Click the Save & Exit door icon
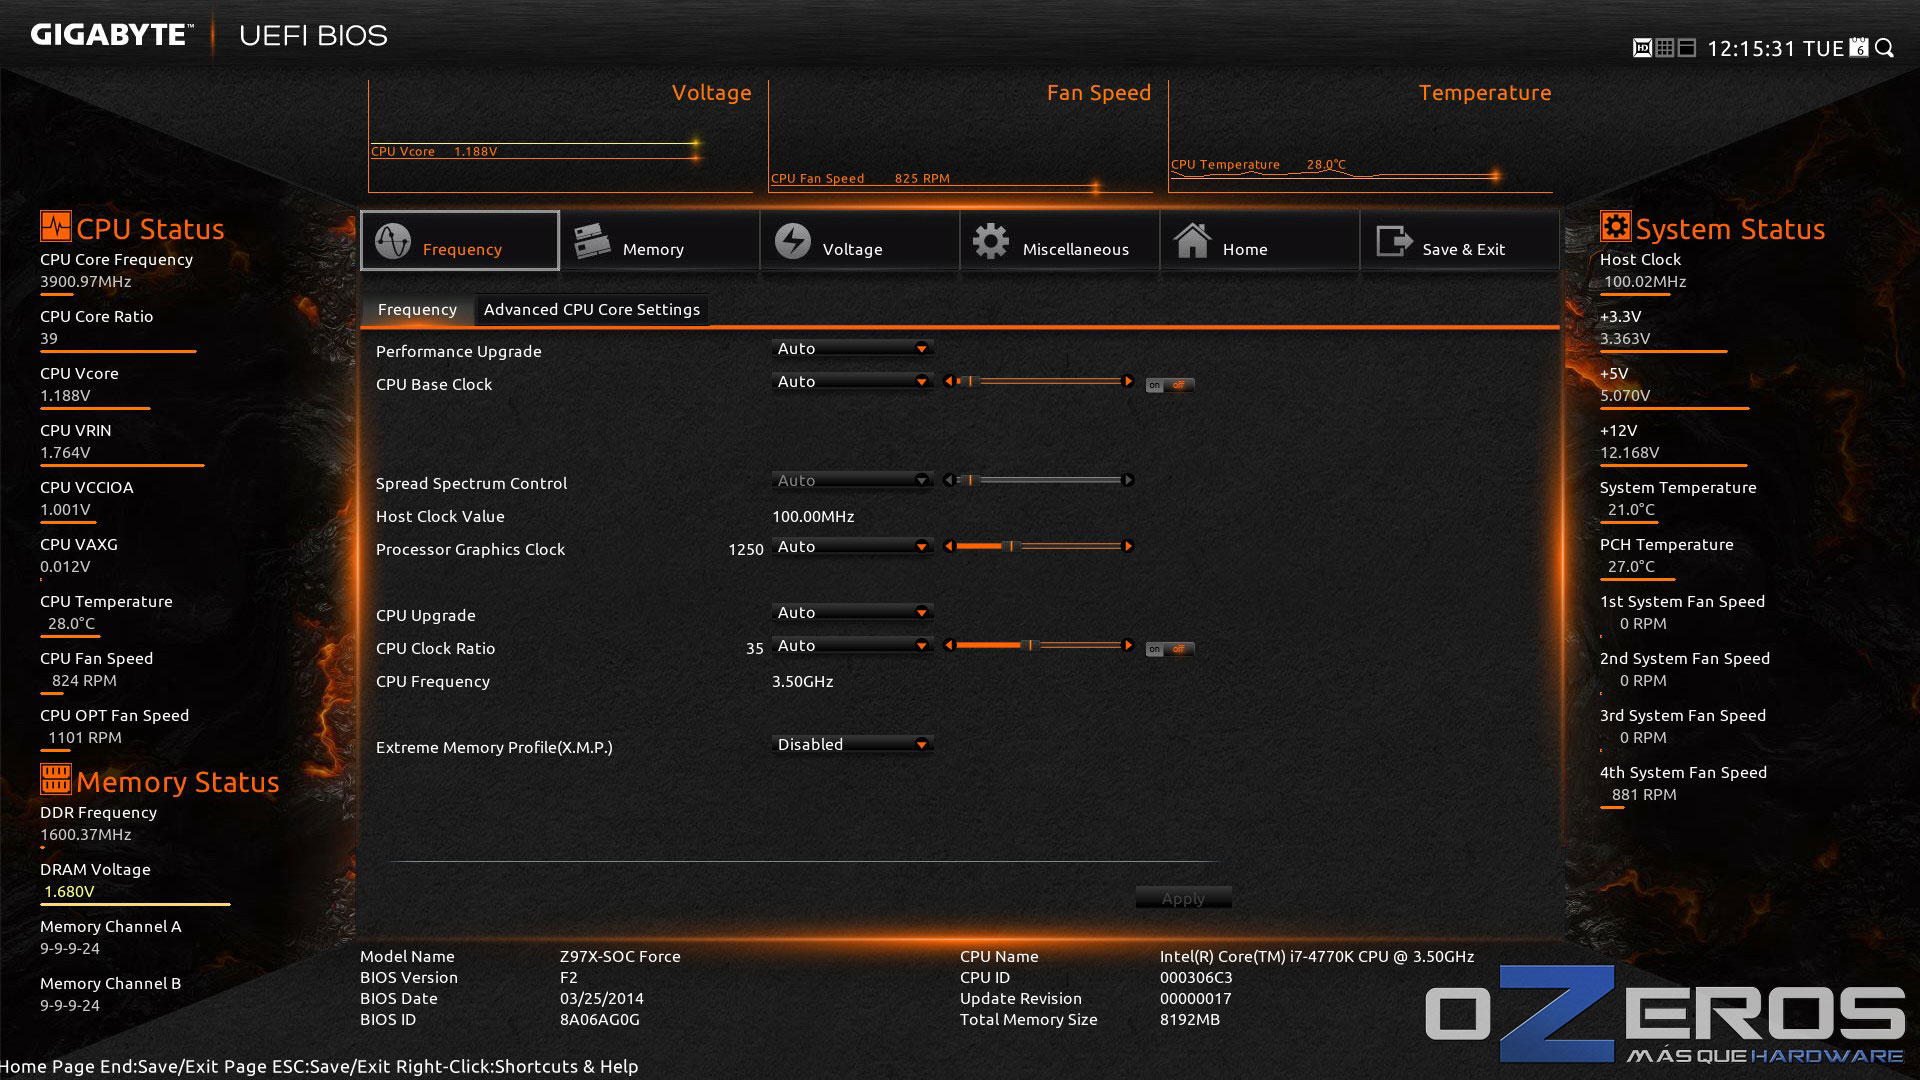1920x1080 pixels. pos(1394,241)
